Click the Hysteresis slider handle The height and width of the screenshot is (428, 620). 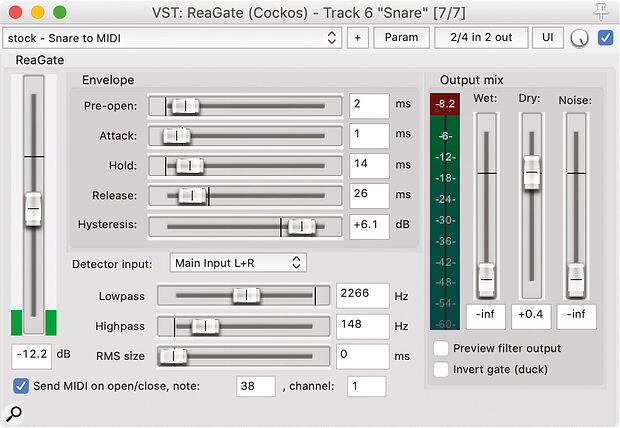[x=302, y=227]
